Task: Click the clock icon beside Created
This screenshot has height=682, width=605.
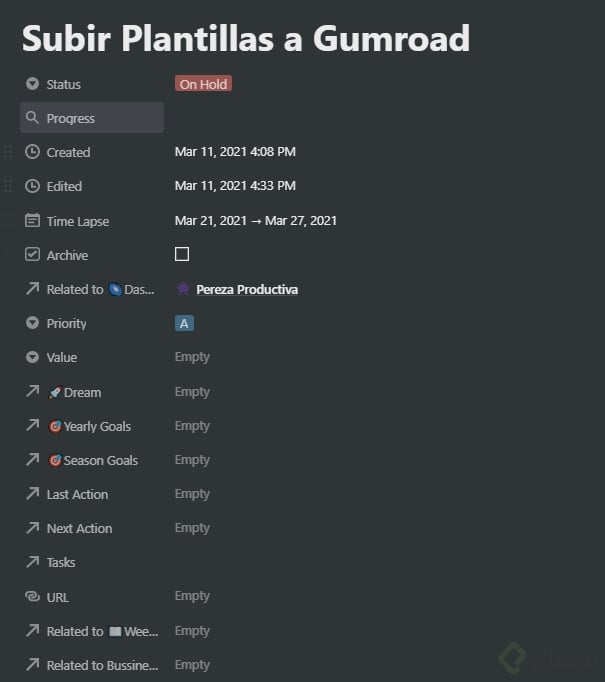Action: pos(33,152)
